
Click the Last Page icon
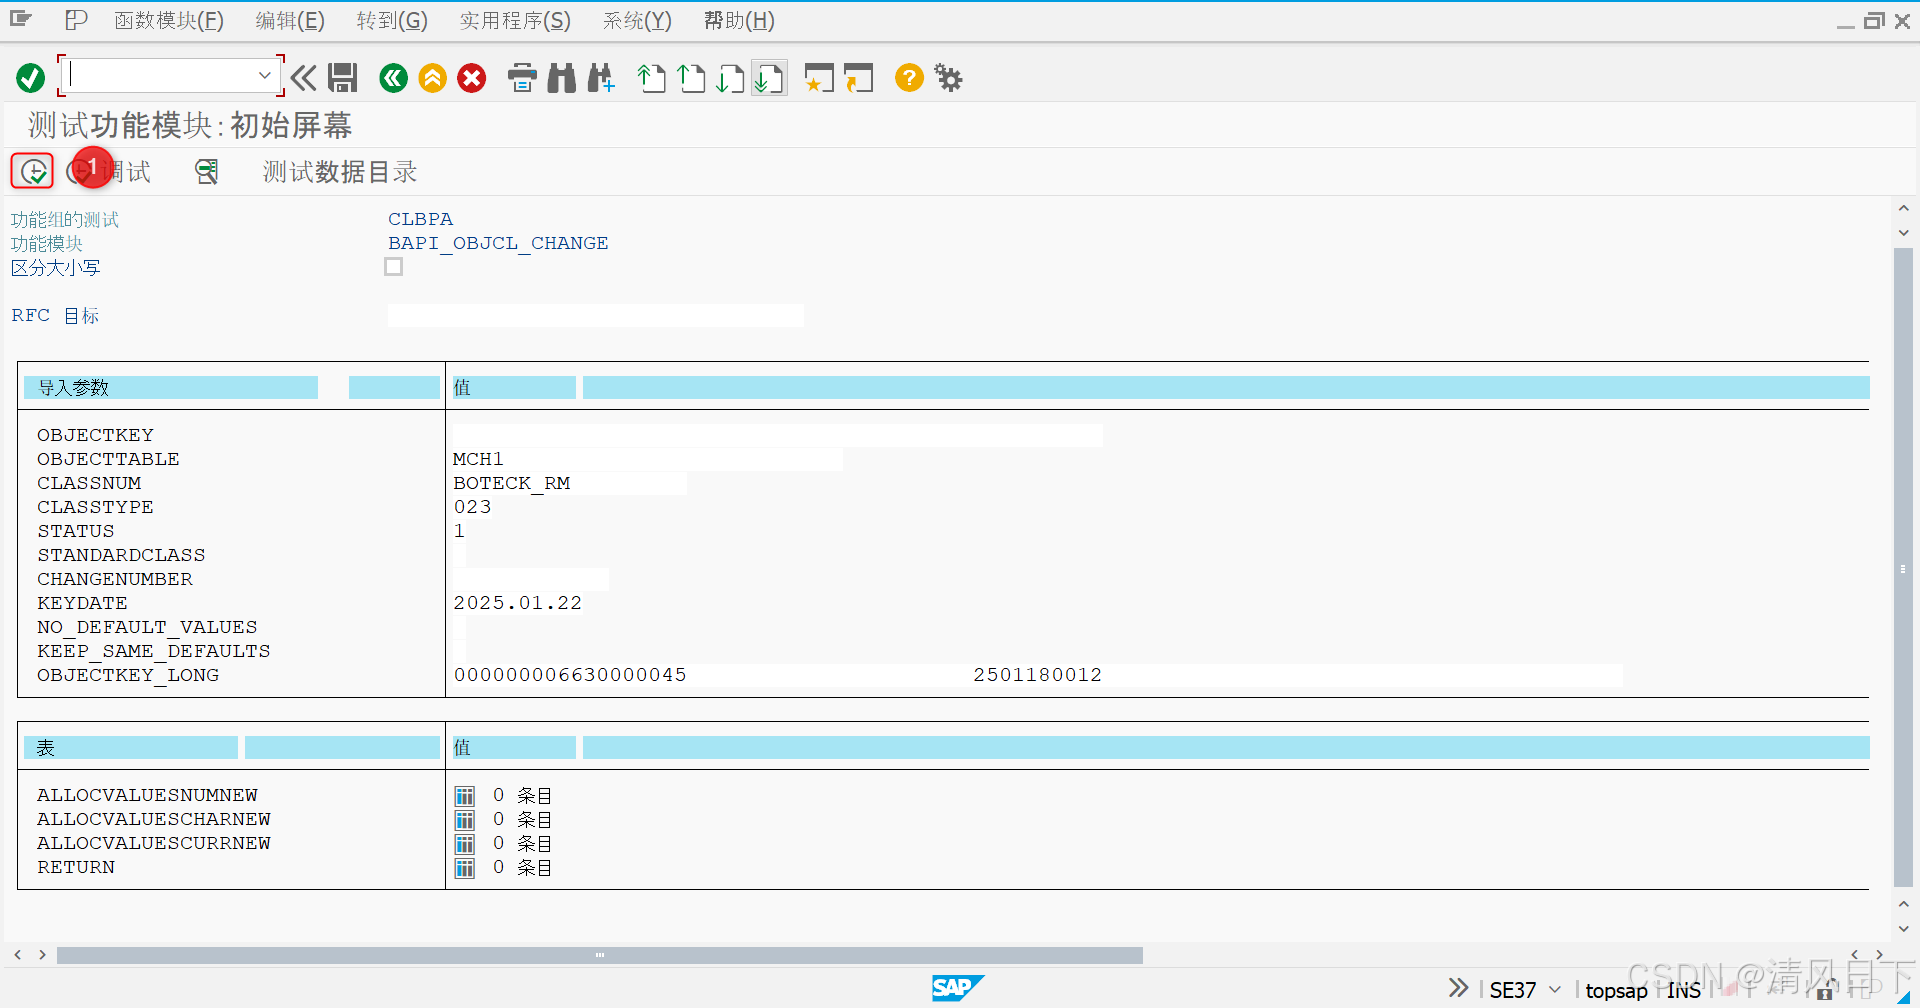[769, 78]
